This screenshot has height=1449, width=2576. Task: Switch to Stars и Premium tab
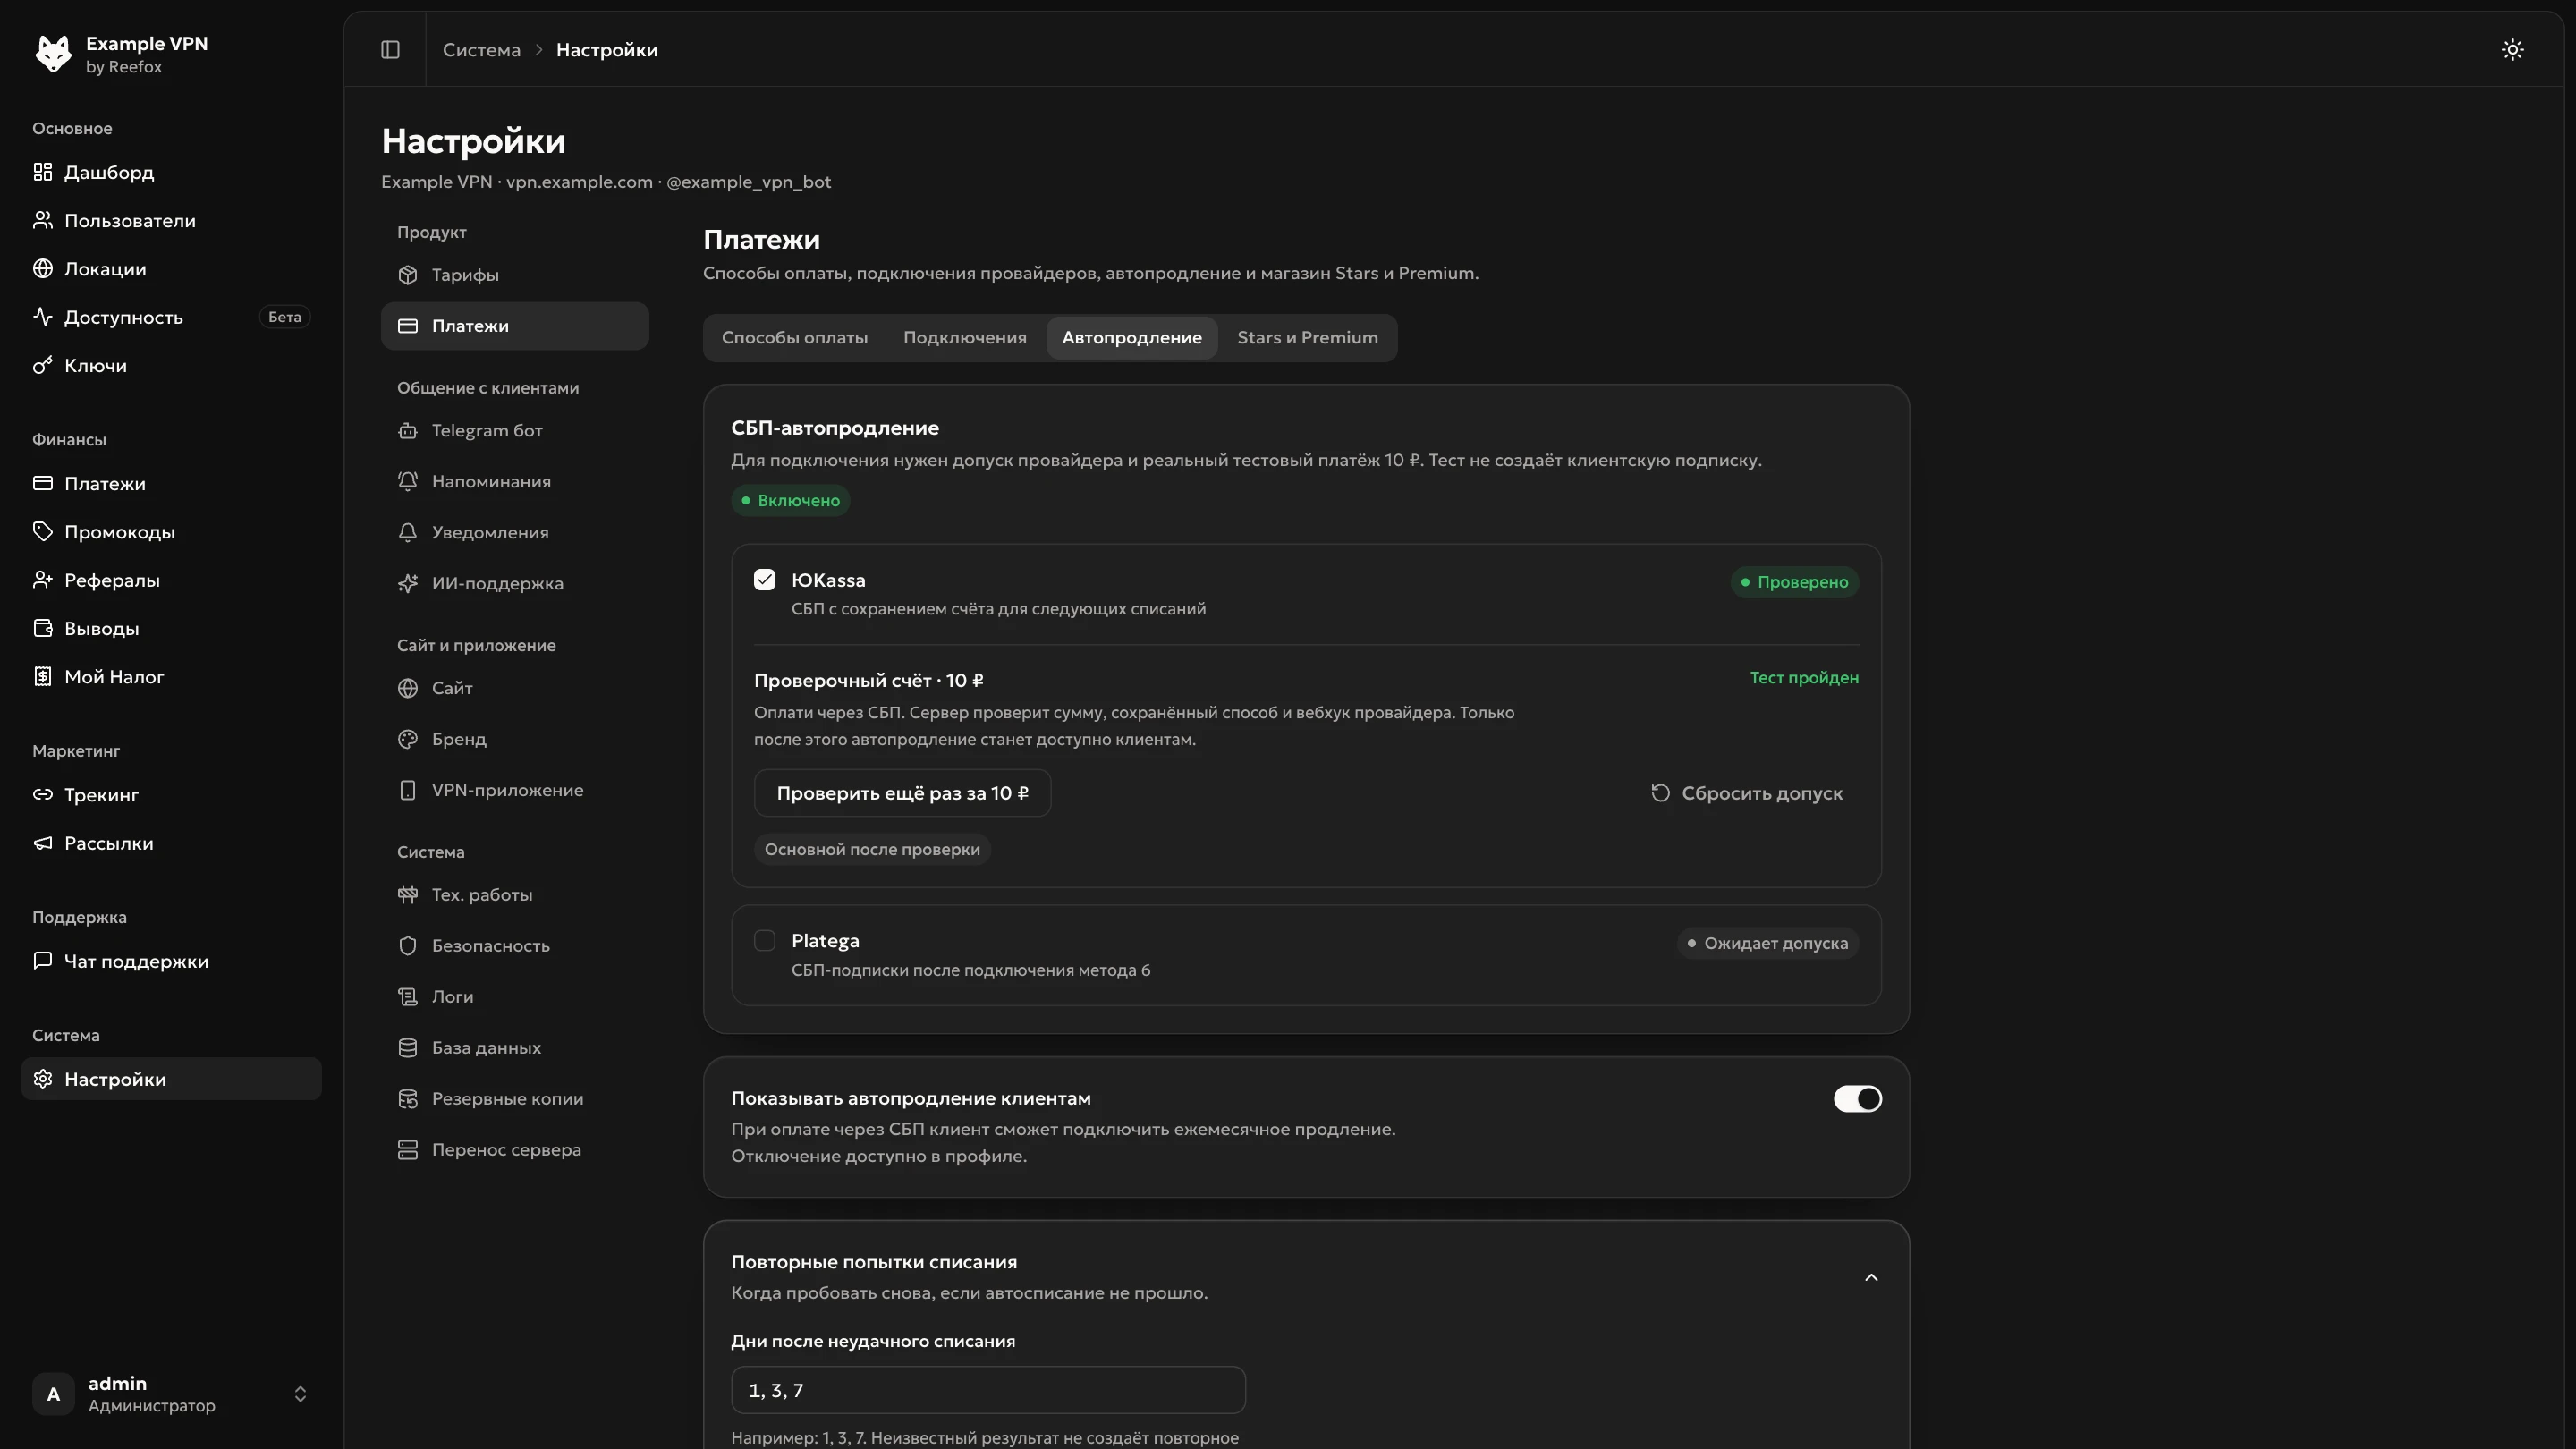coord(1307,338)
